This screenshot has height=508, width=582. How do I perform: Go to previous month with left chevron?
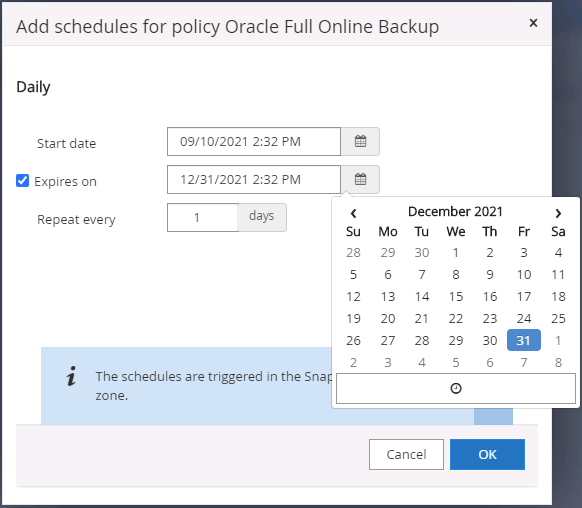(x=353, y=213)
